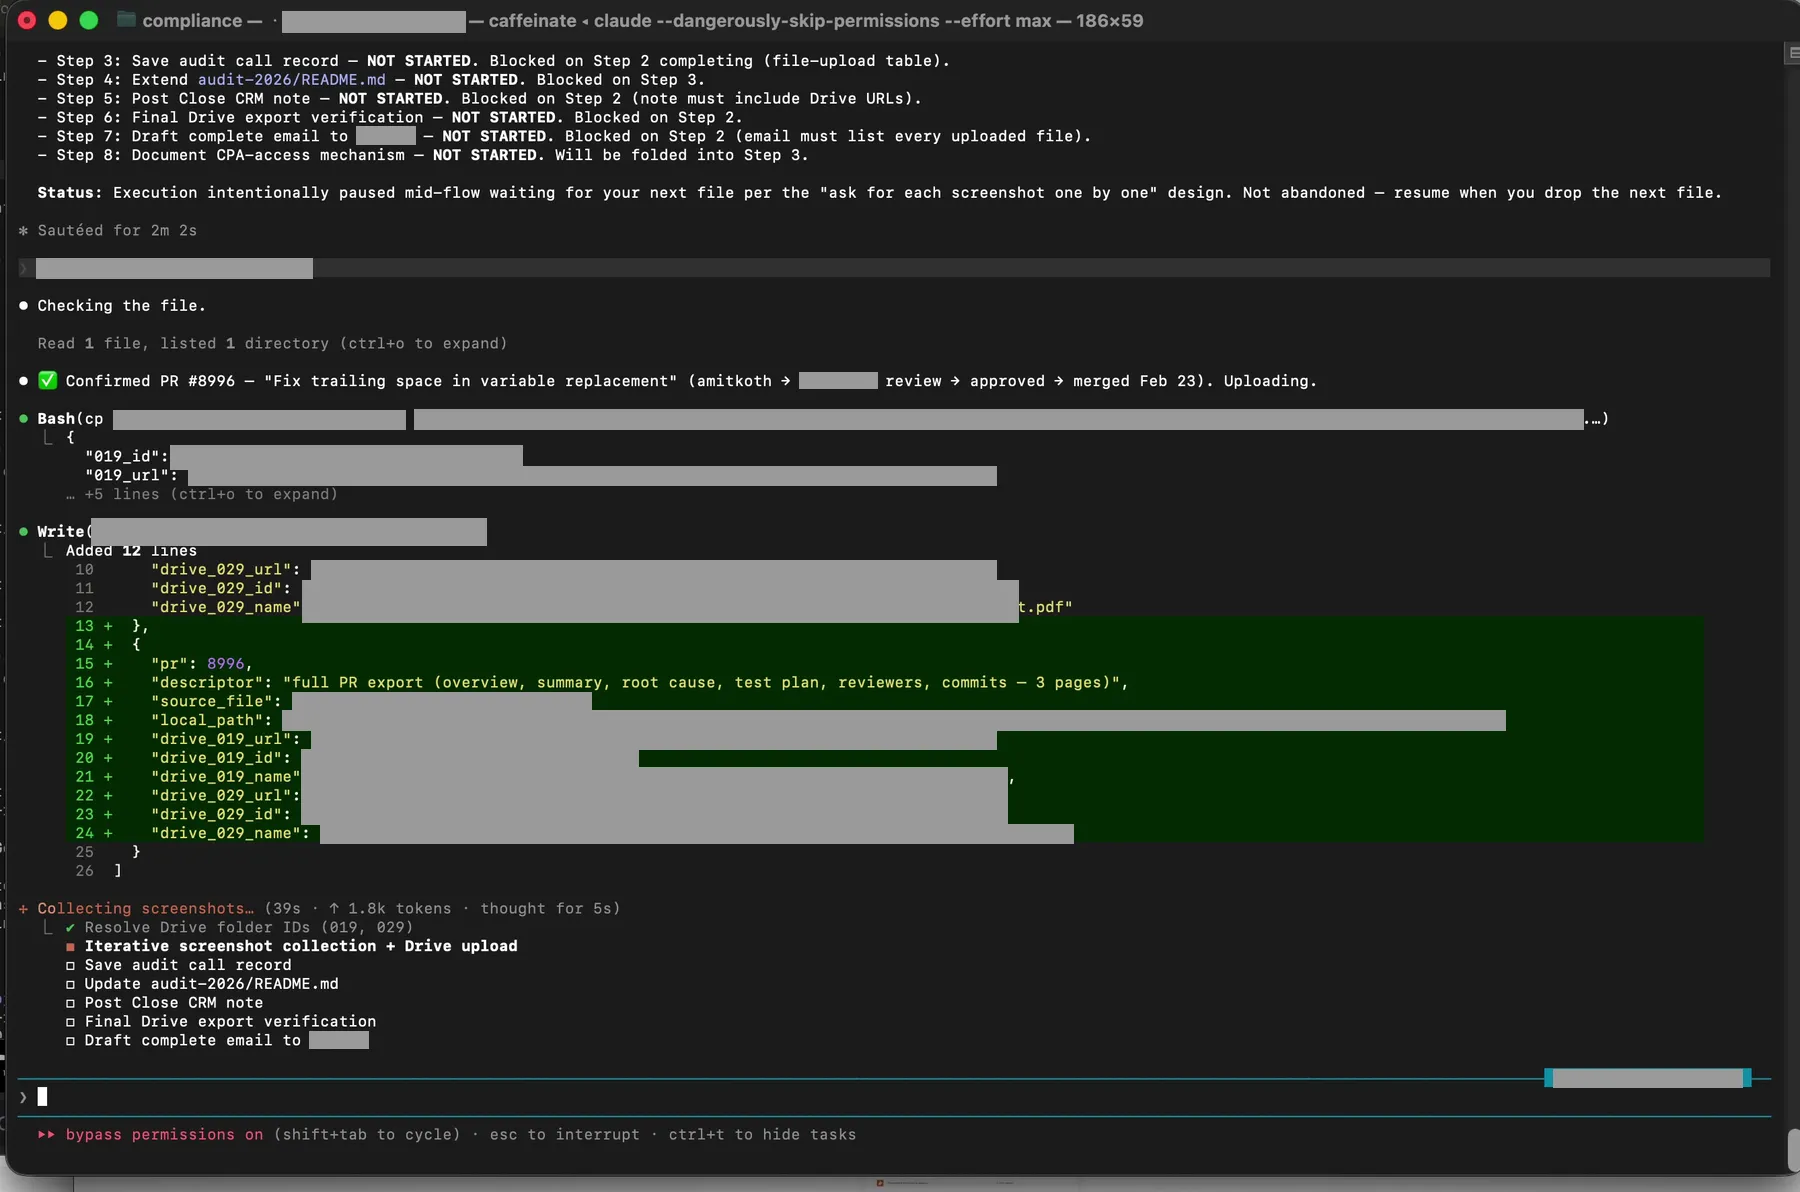Click 'thought for 5s' in the status line

(x=546, y=908)
